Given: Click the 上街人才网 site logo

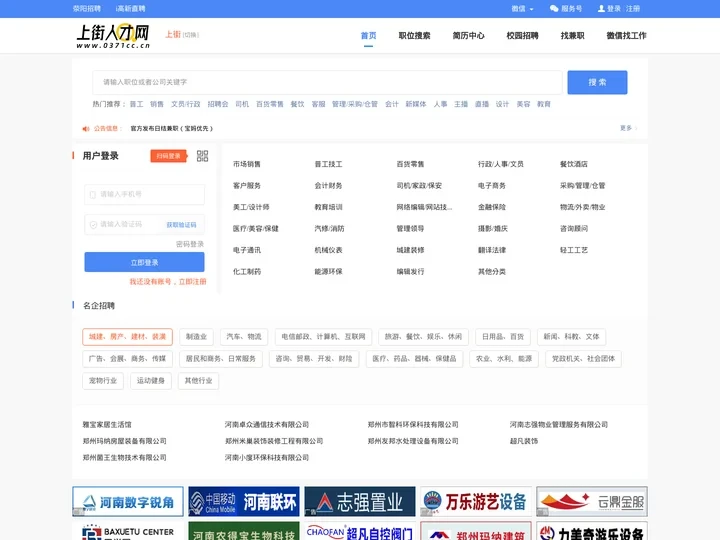Looking at the screenshot, I should (x=113, y=36).
